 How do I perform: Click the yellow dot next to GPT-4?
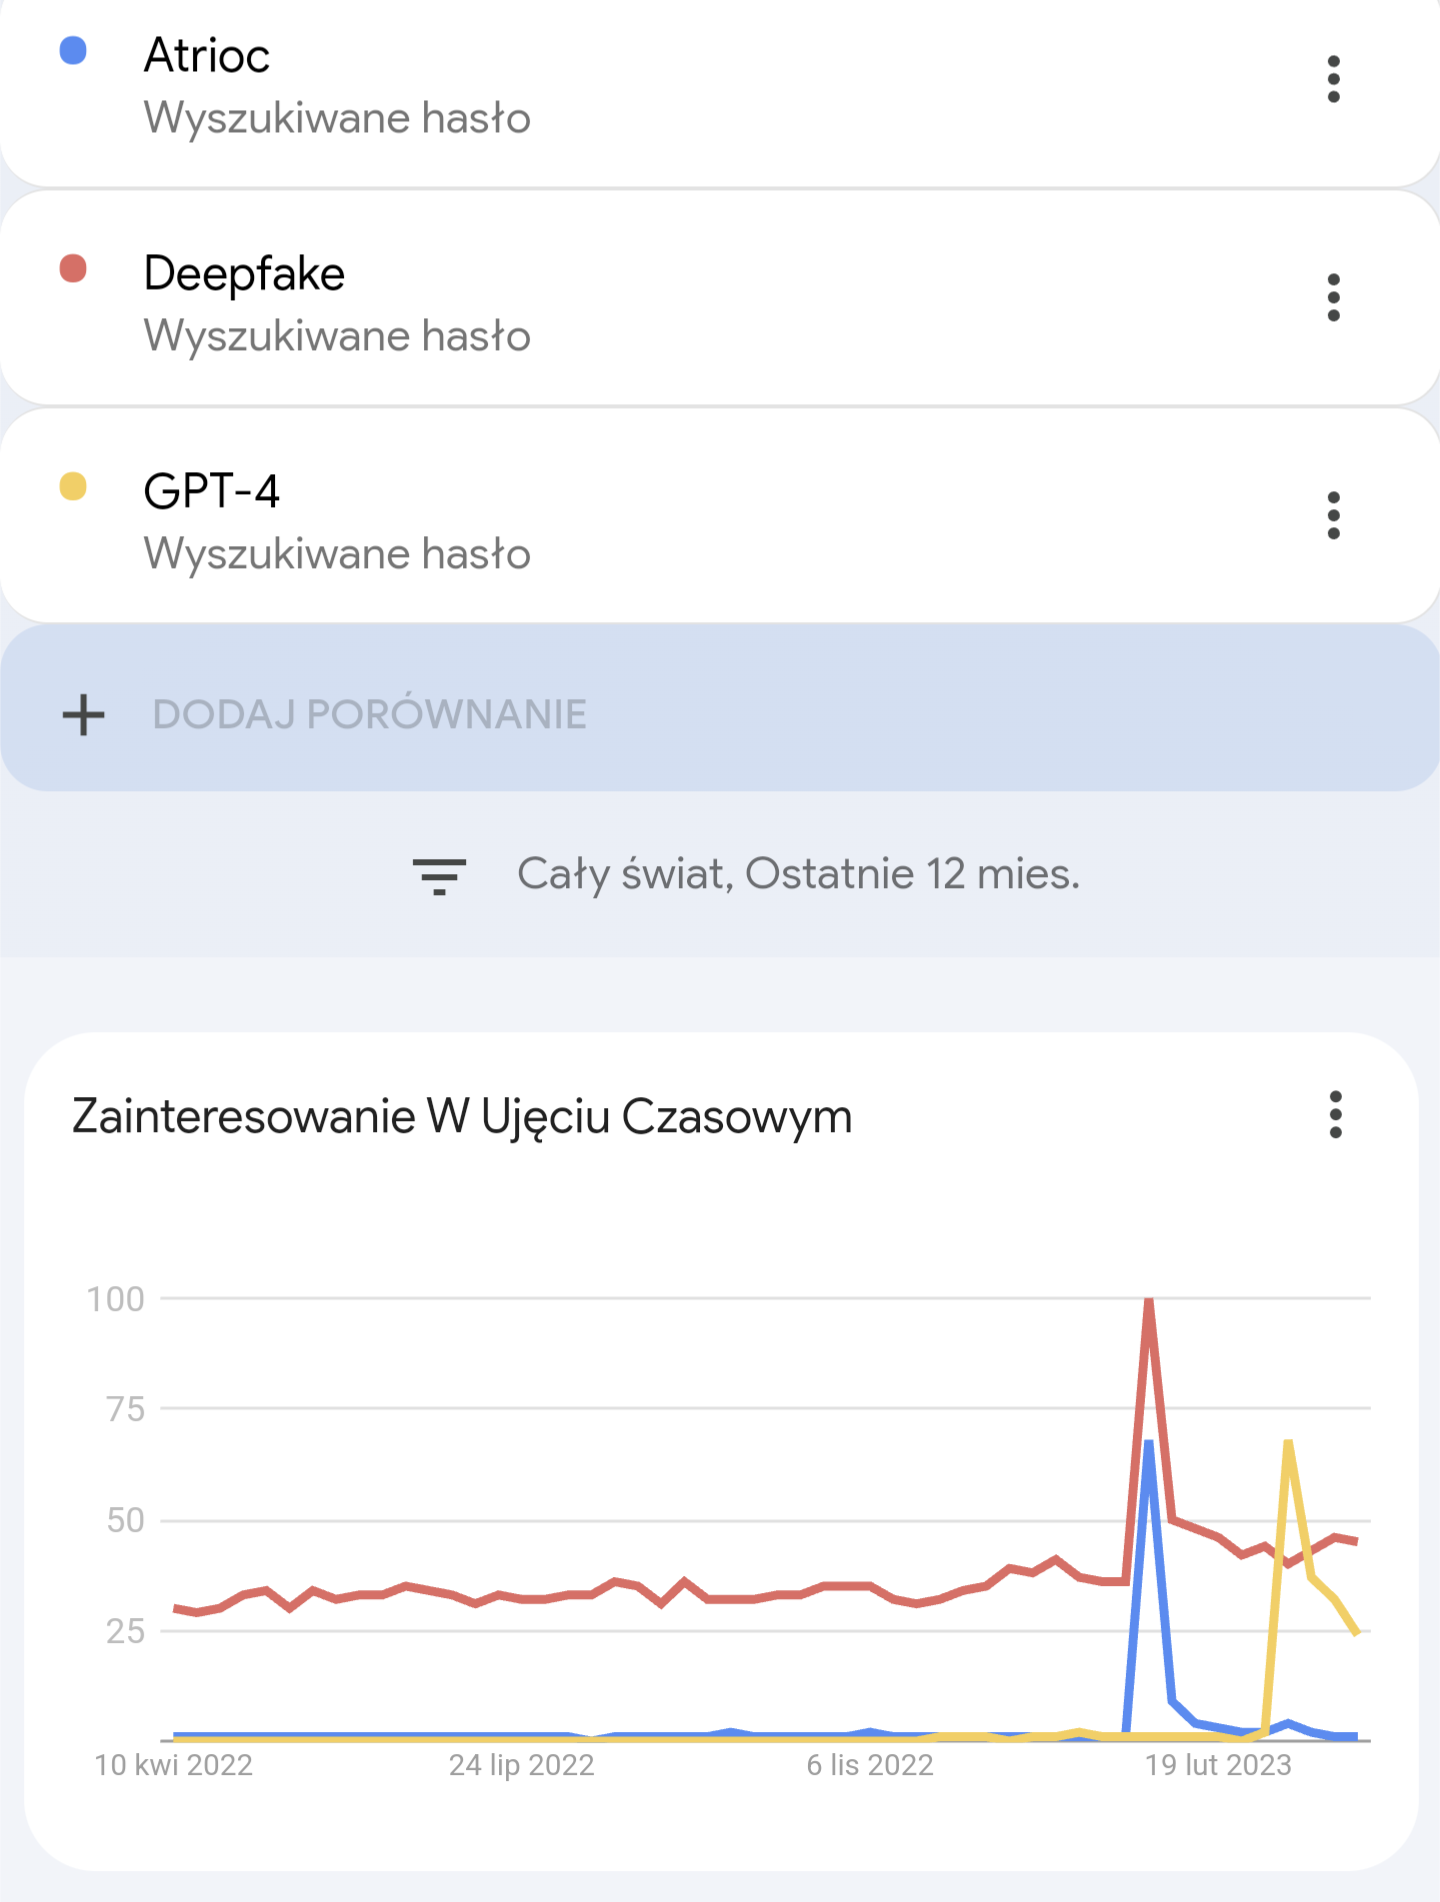pos(73,487)
